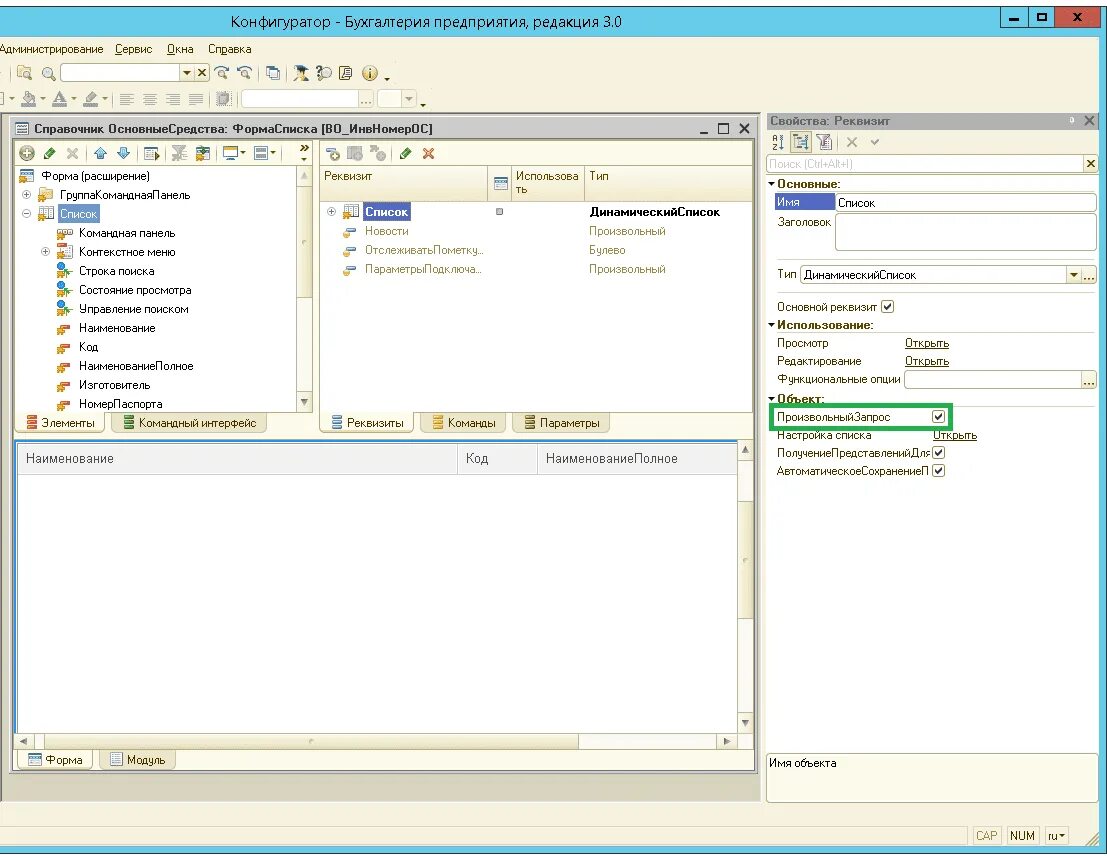The height and width of the screenshot is (856, 1107).
Task: Toggle the Основной реквизит checkbox
Action: [x=887, y=307]
